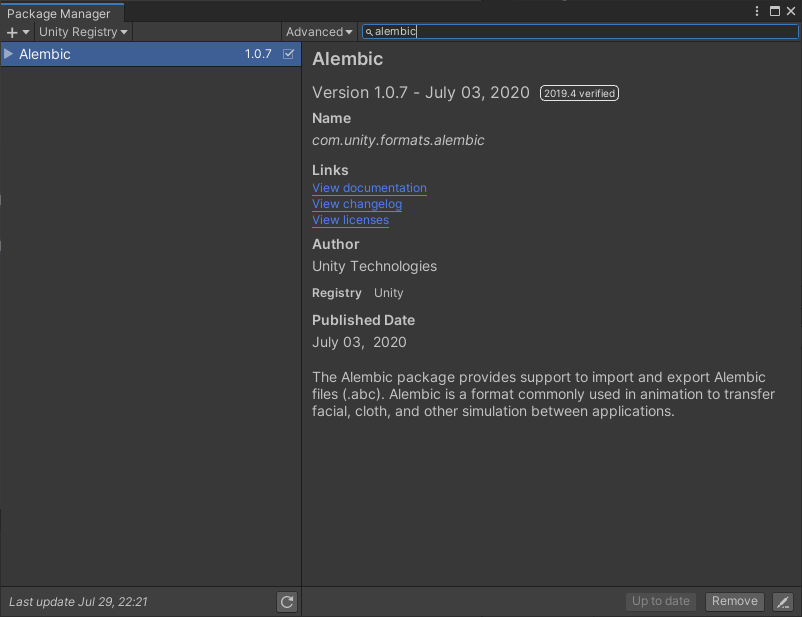Screen dimensions: 802x617
Task: Open the Unity Registry dropdown
Action: (83, 32)
